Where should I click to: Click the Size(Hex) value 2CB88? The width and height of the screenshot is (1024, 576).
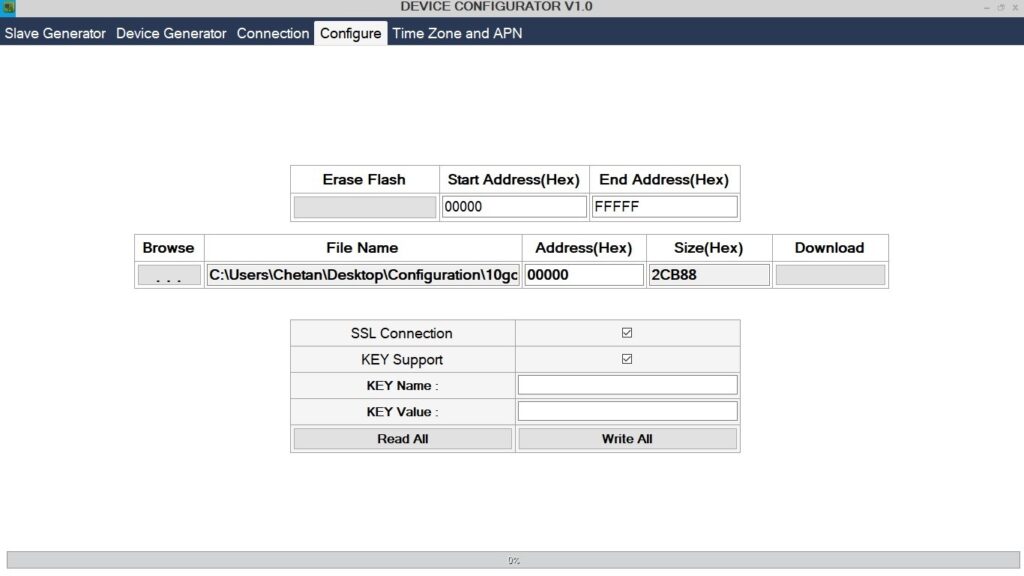pyautogui.click(x=709, y=275)
